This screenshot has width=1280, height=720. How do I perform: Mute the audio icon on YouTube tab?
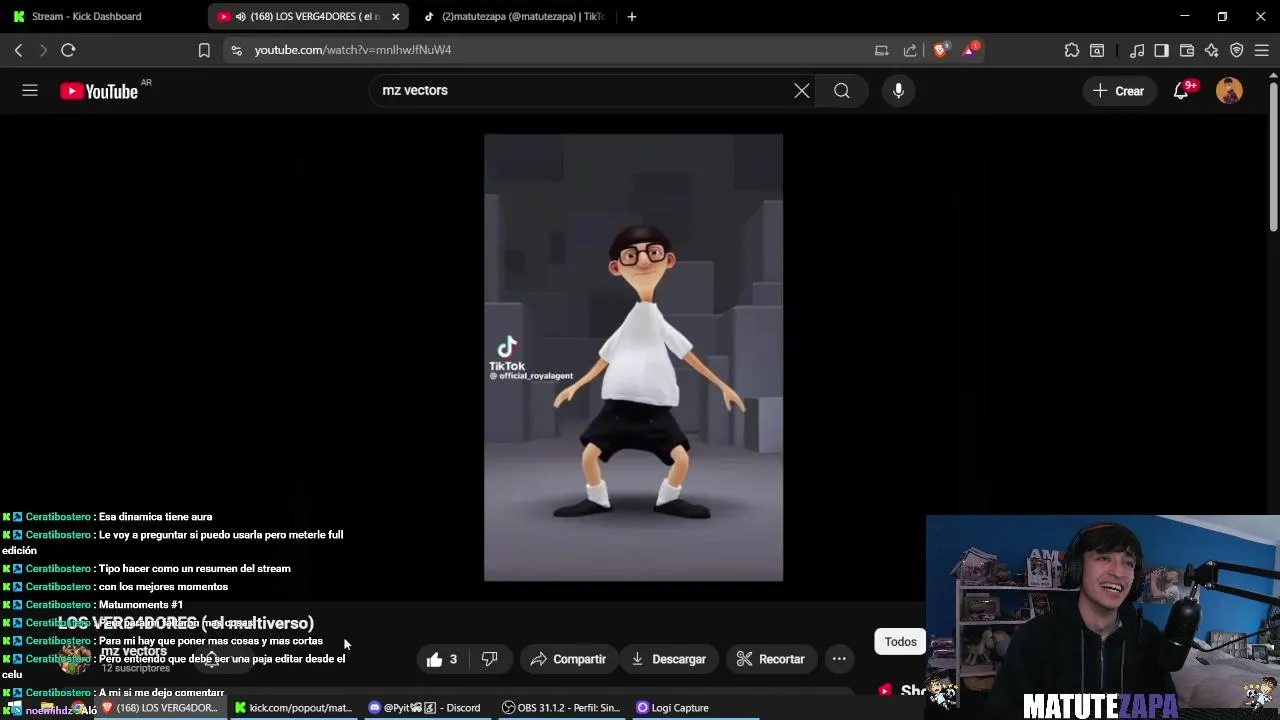[x=240, y=16]
